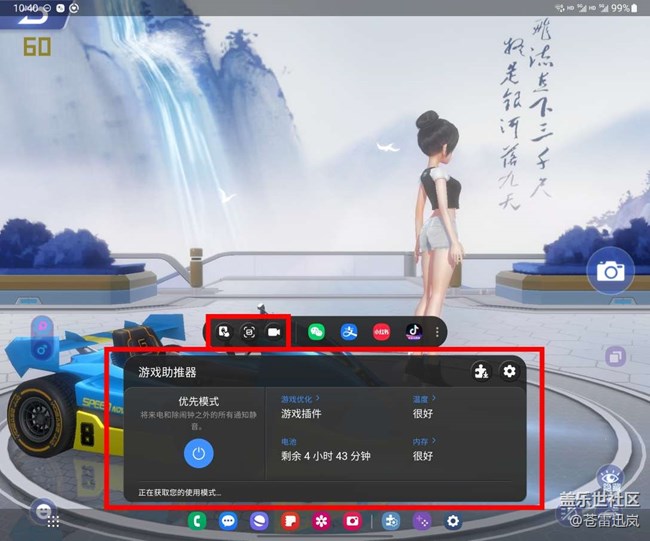Open TikTok from the floating toolbar
This screenshot has height=541, width=650.
413,332
